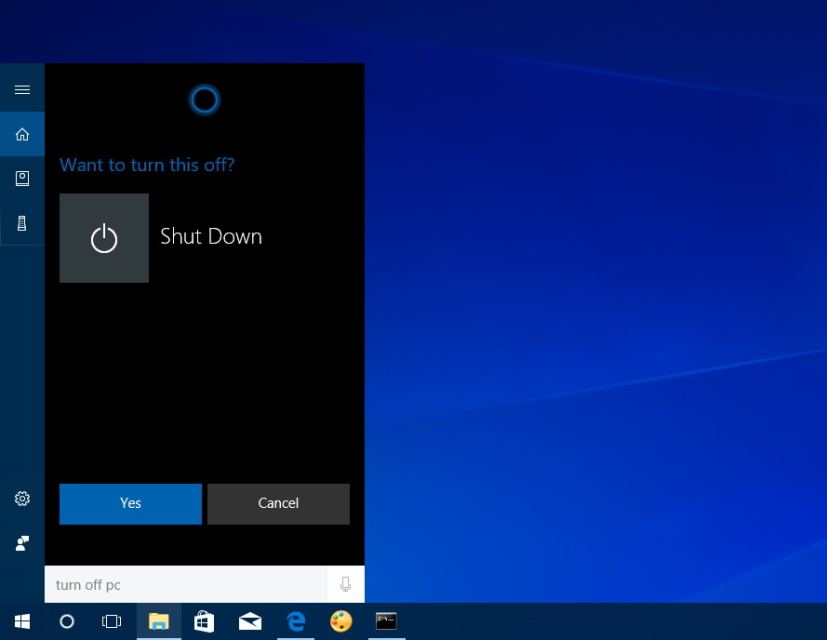Image resolution: width=827 pixels, height=640 pixels.
Task: Open Task View
Action: [x=112, y=621]
